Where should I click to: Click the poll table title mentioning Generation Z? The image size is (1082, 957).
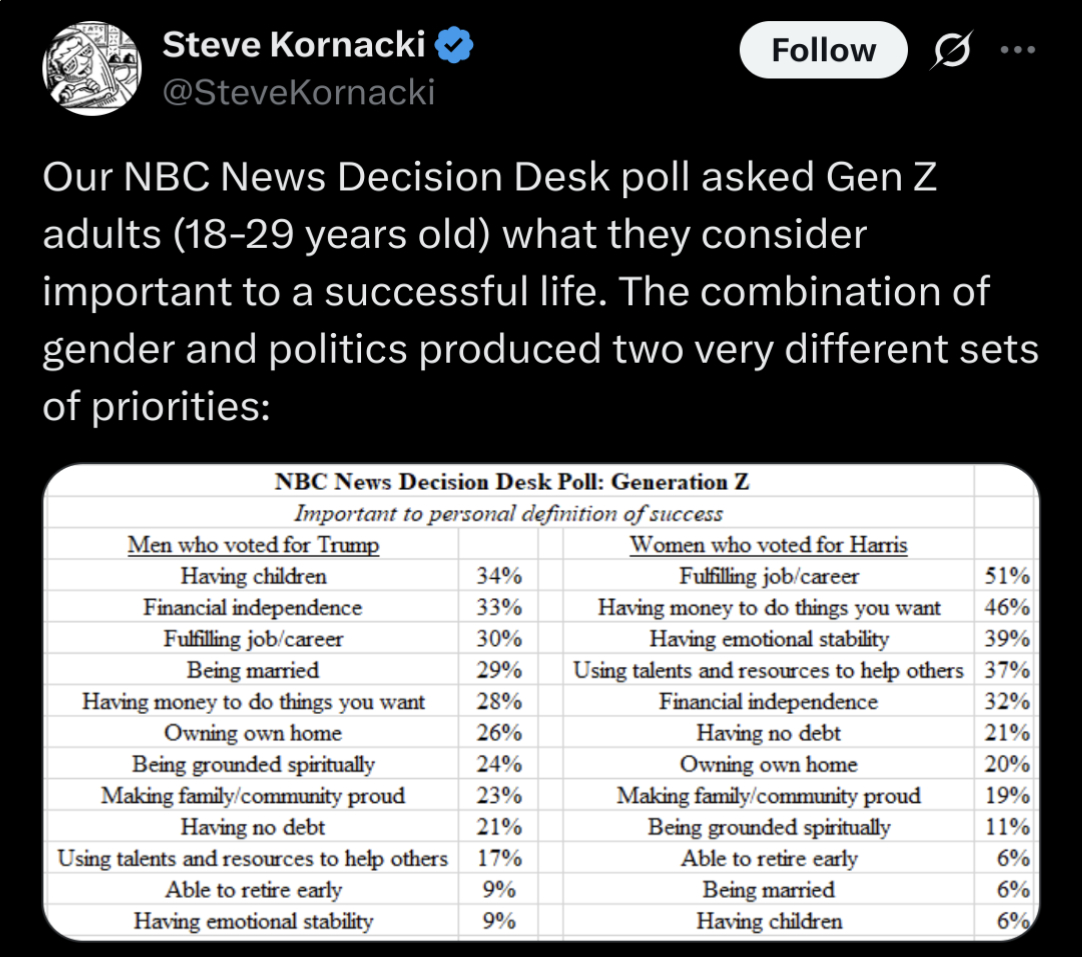coord(511,482)
